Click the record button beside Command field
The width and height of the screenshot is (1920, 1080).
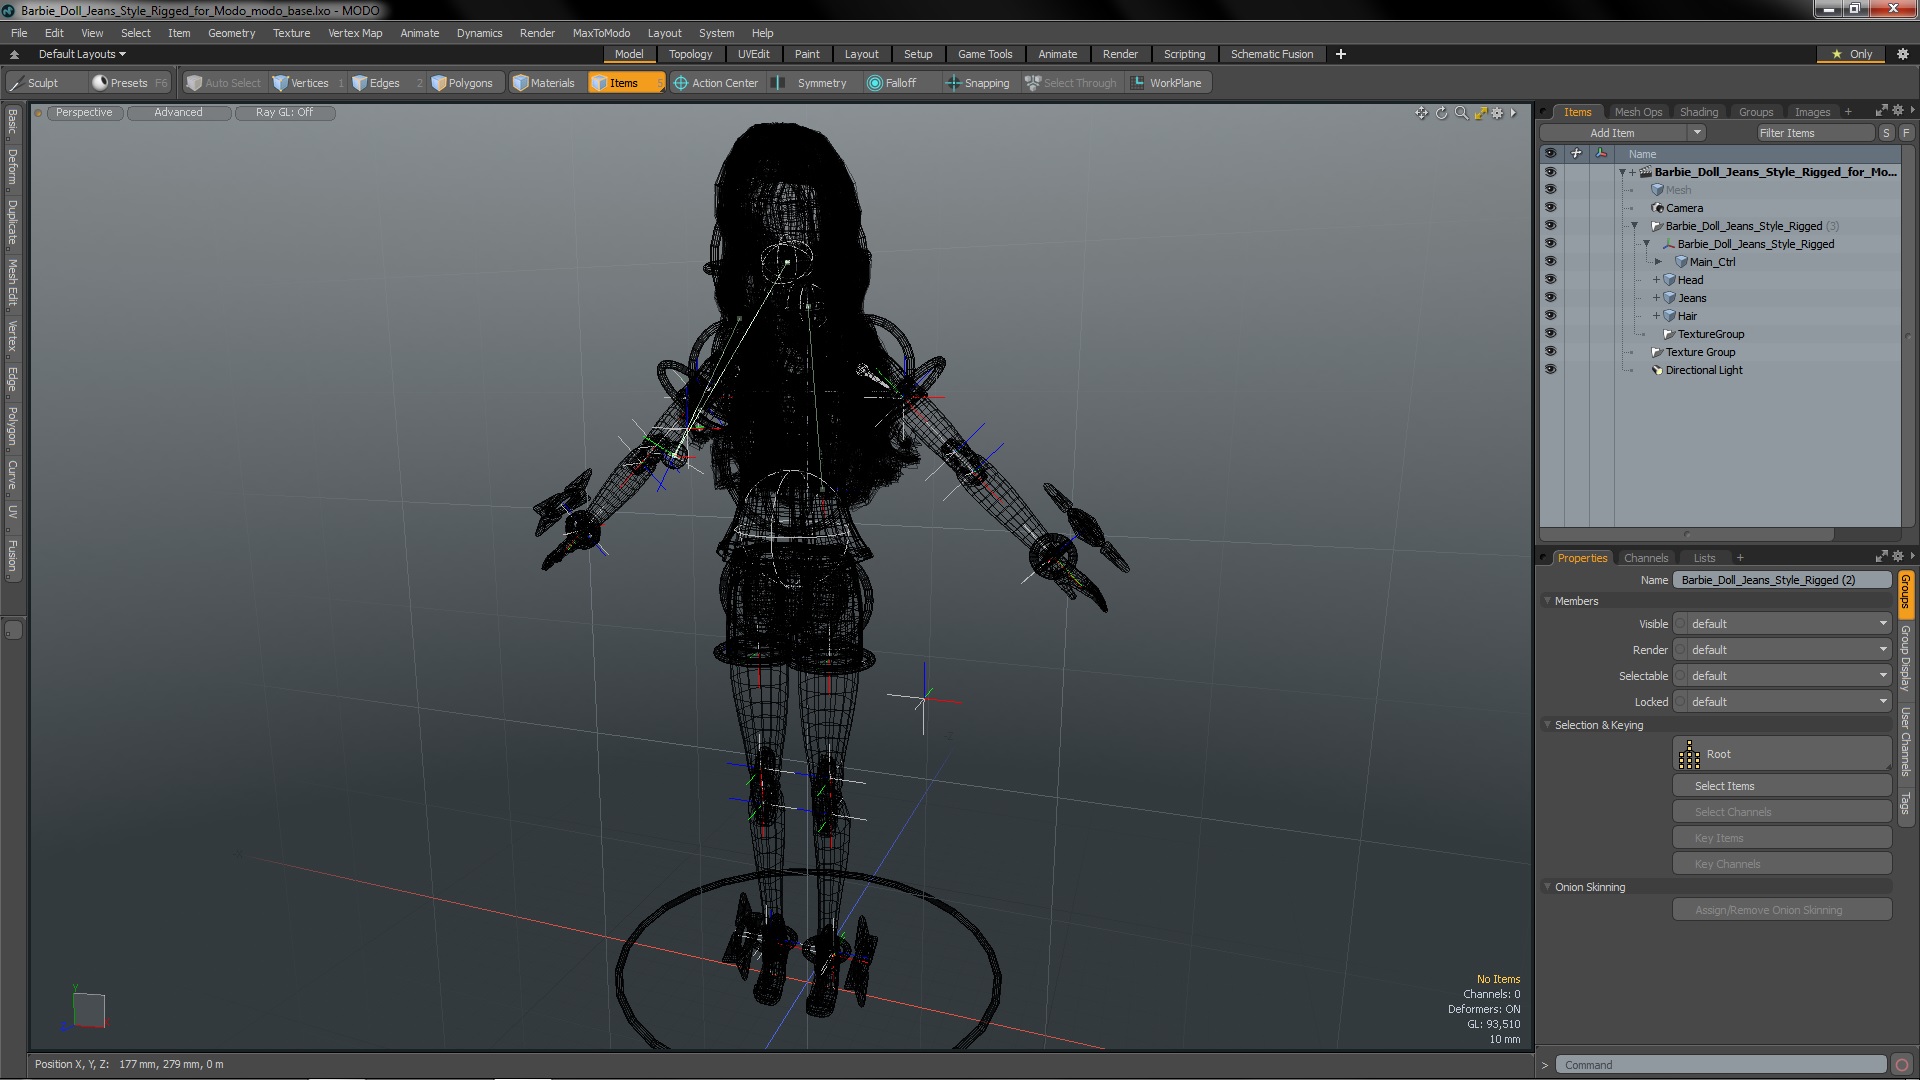click(1902, 1065)
